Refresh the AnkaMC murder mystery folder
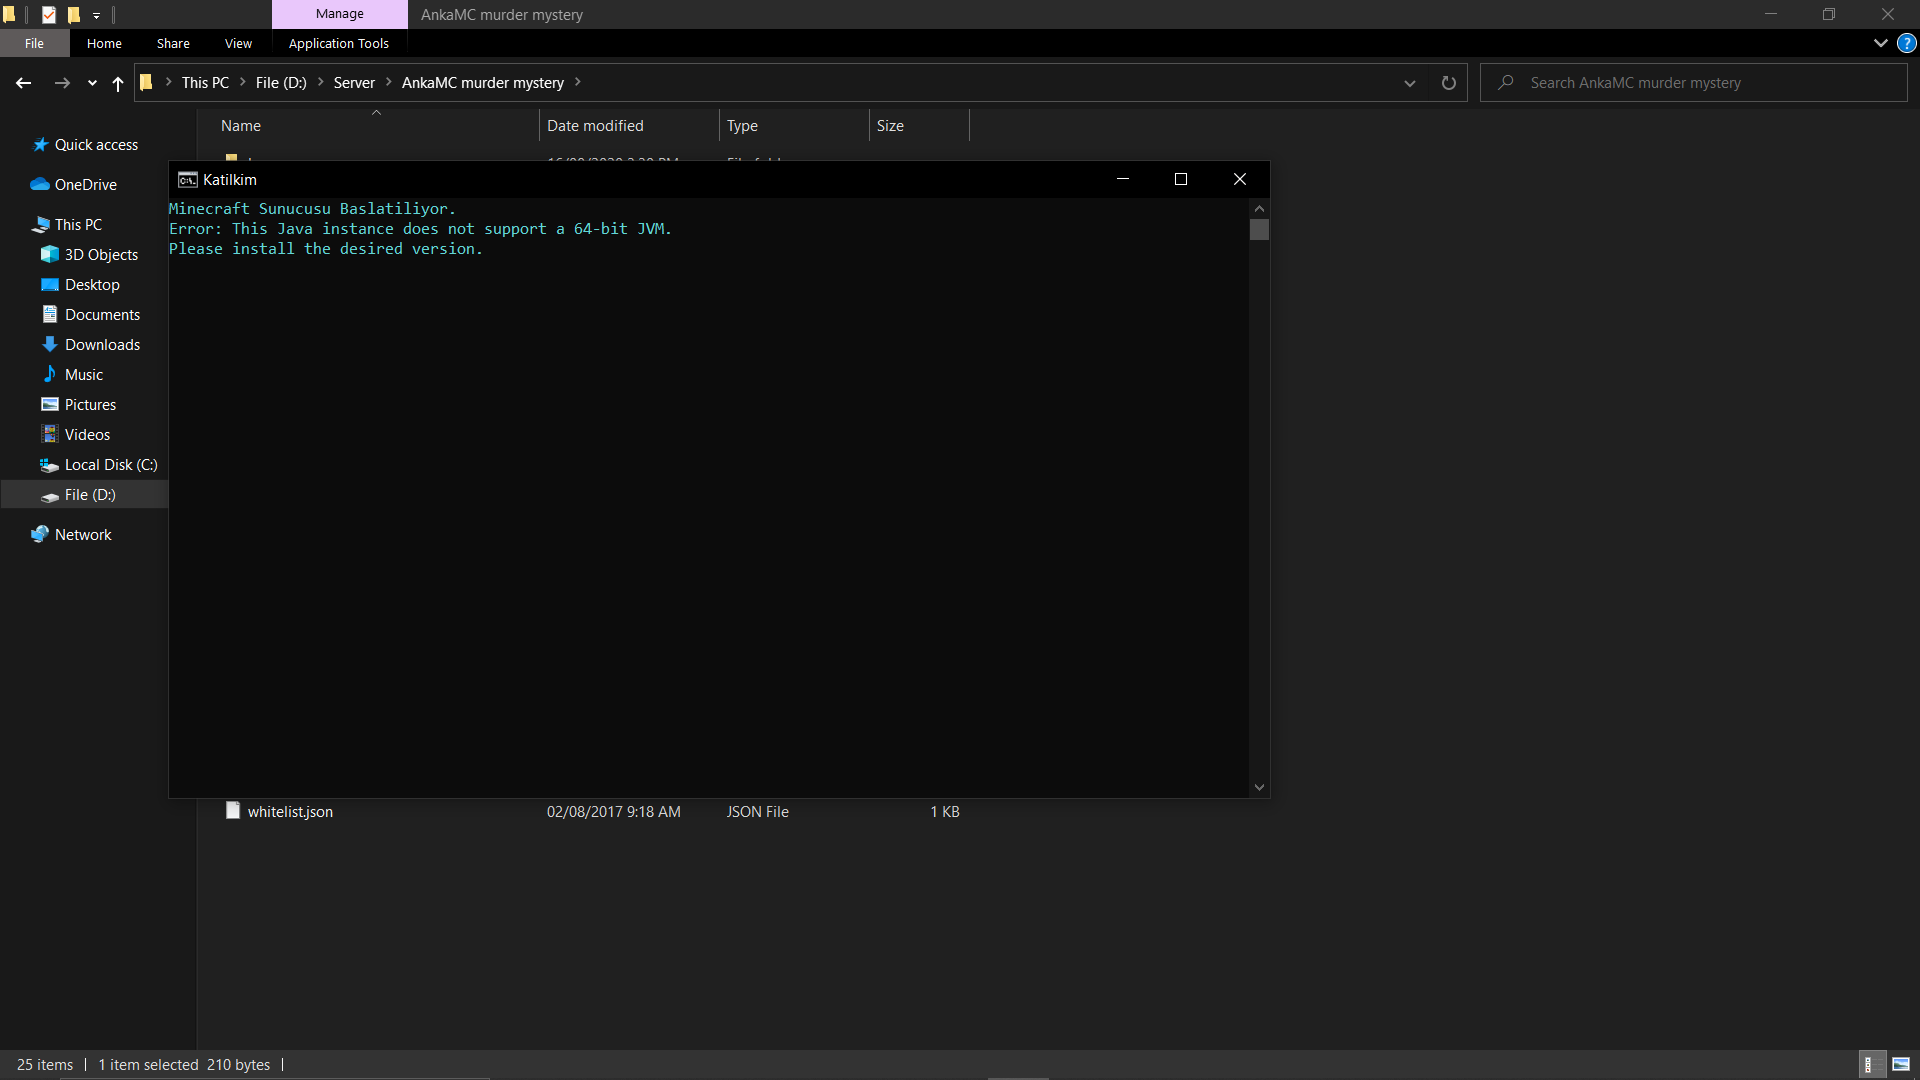Viewport: 1920px width, 1080px height. point(1448,83)
